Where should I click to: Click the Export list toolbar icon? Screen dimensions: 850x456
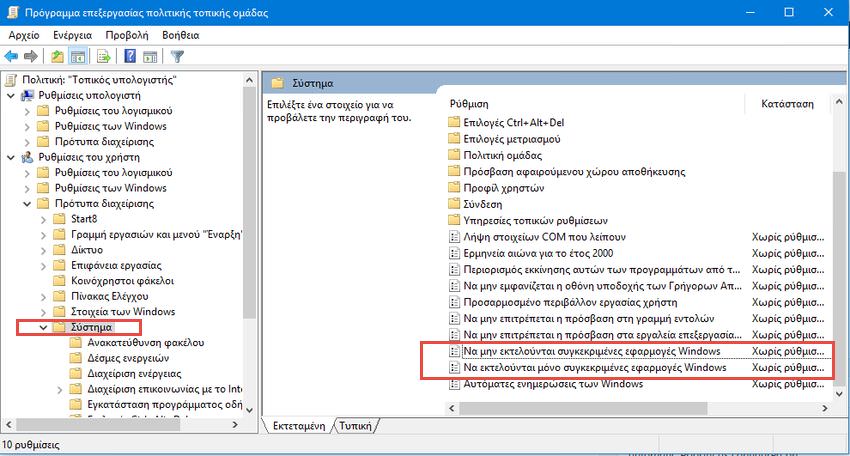104,55
